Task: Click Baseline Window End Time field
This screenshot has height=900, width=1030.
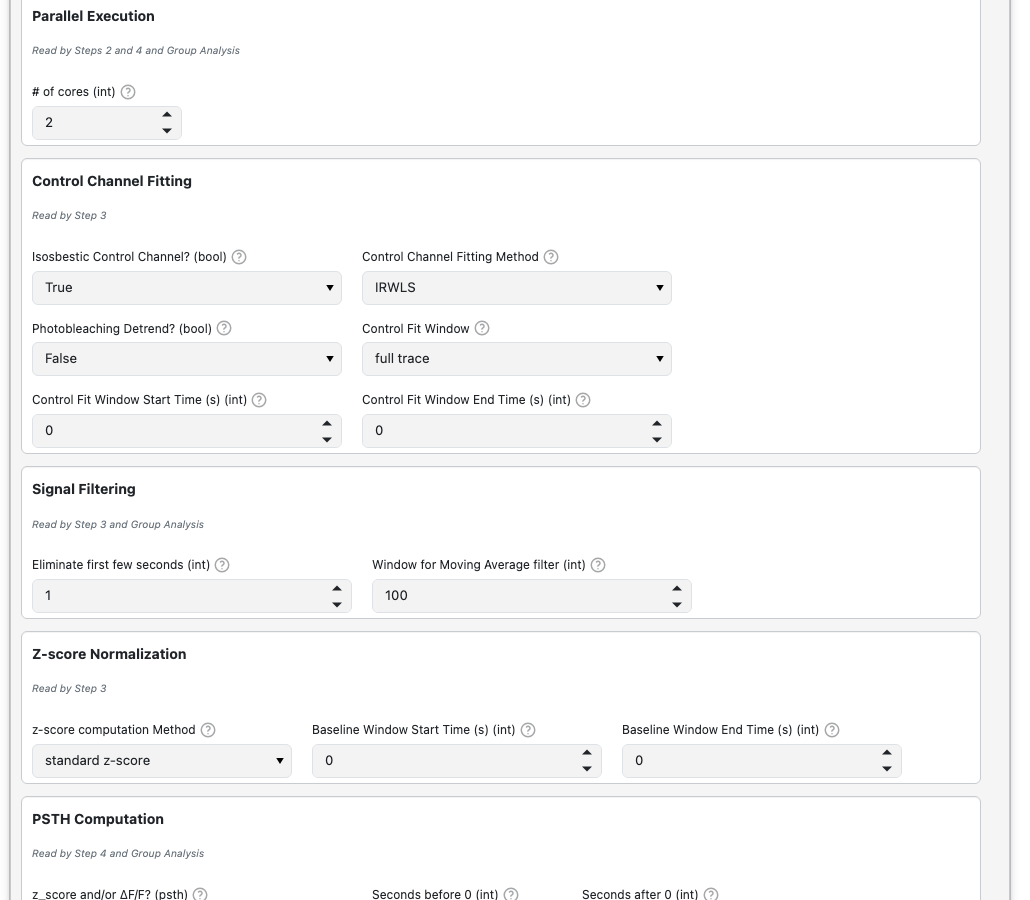Action: pos(761,761)
